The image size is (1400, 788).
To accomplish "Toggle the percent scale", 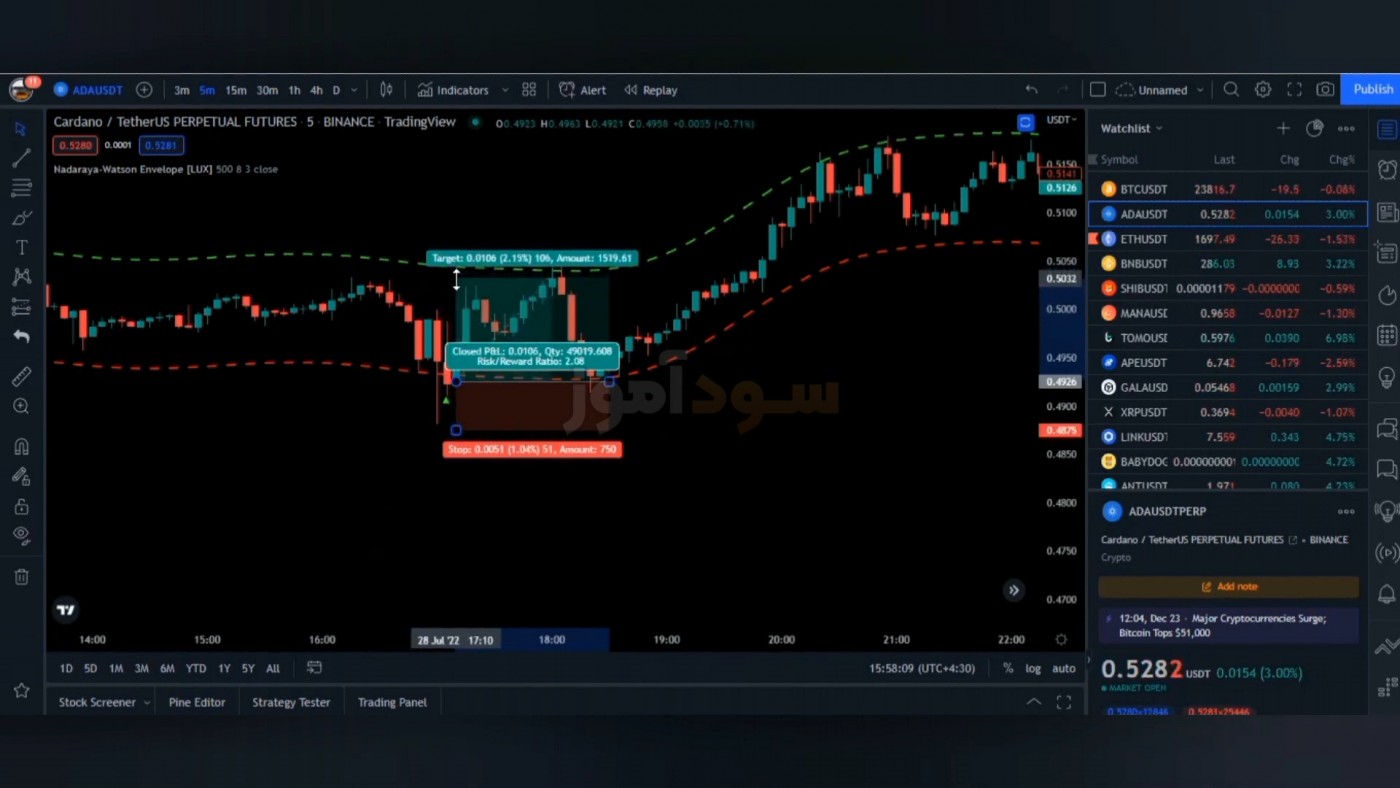I will pyautogui.click(x=1008, y=668).
